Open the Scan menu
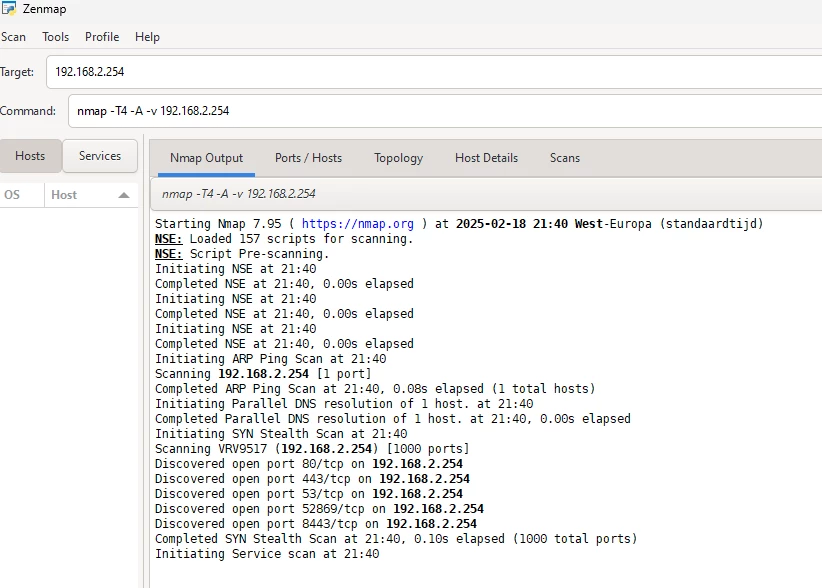 coord(13,37)
